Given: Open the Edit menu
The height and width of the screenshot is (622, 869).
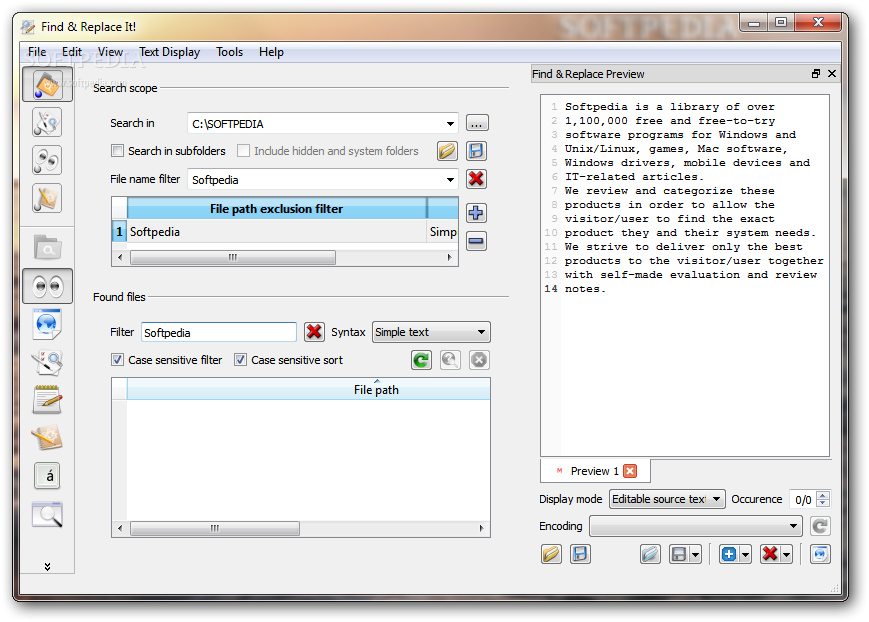Looking at the screenshot, I should click(71, 52).
